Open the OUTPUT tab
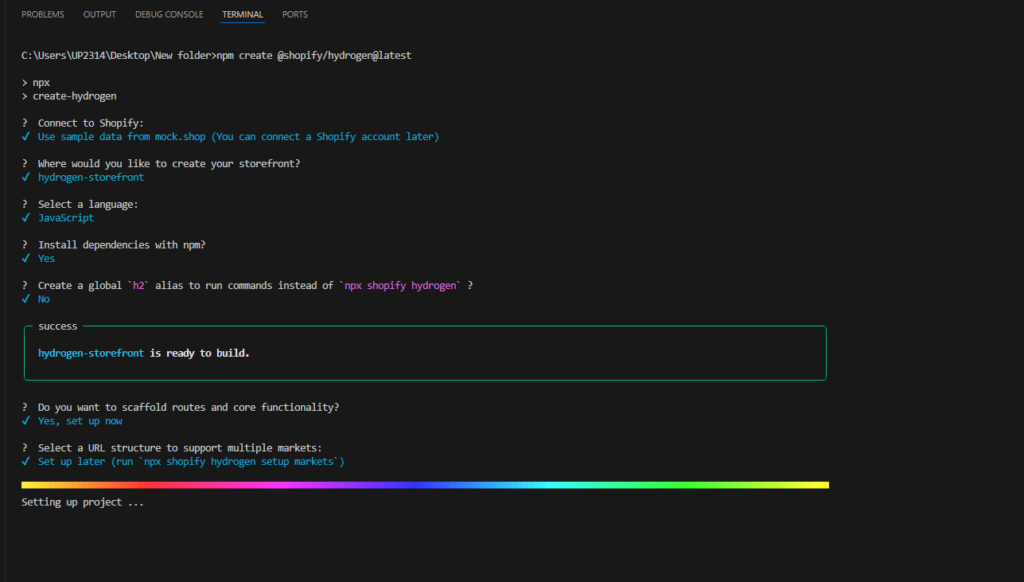The width and height of the screenshot is (1024, 582). [x=99, y=14]
